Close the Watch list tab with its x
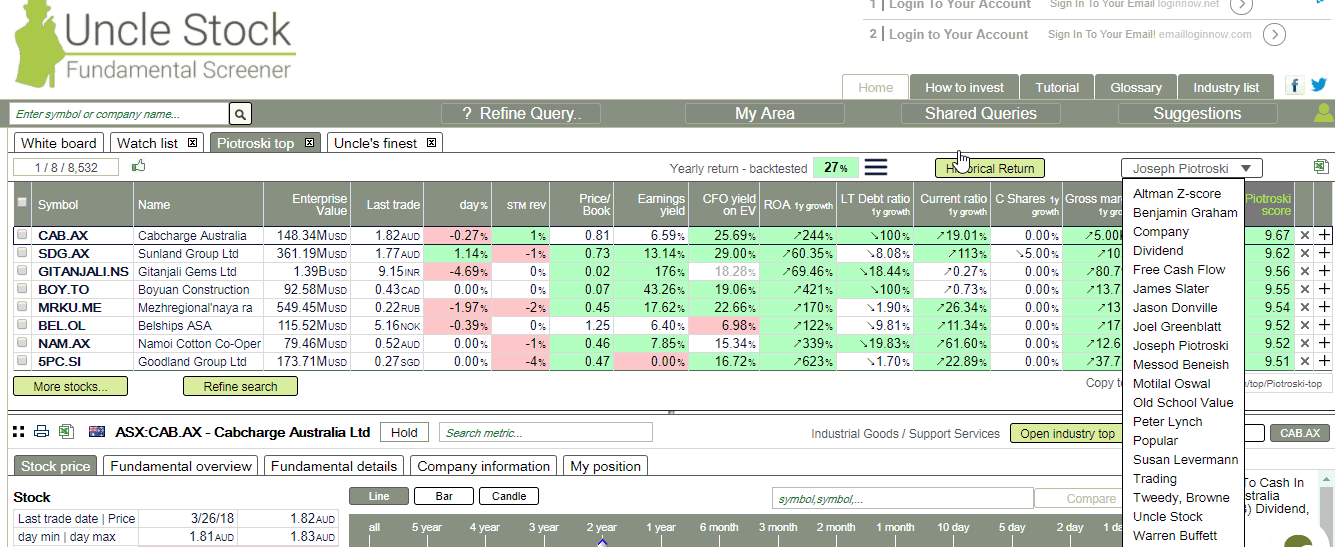The image size is (1335, 547). point(193,143)
